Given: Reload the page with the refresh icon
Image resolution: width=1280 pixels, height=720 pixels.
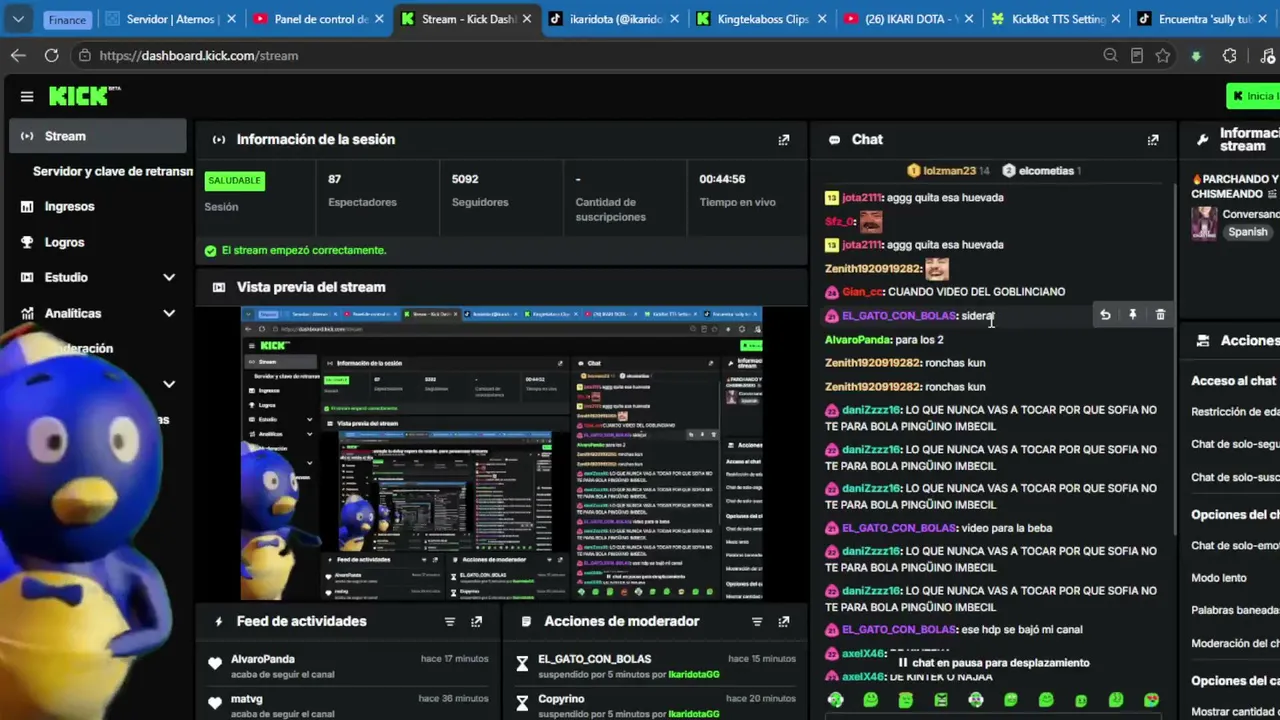Looking at the screenshot, I should [x=51, y=56].
